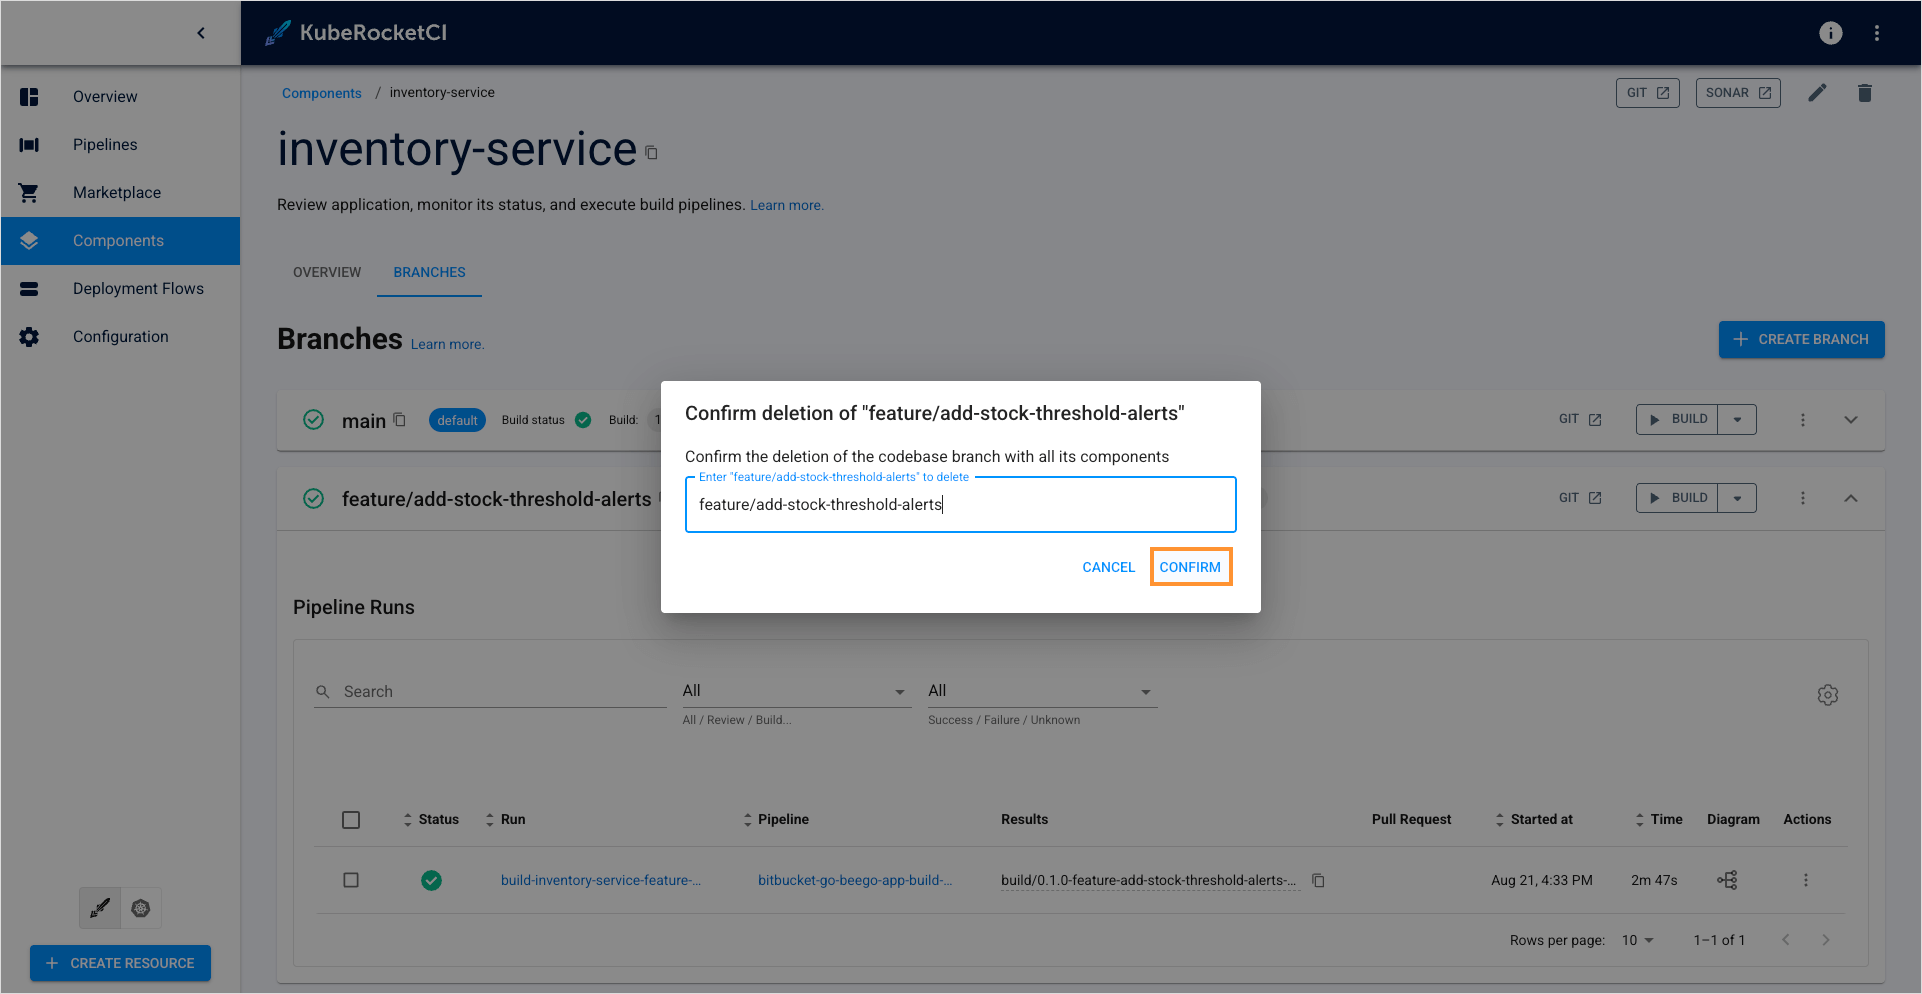Open table settings gear icon
This screenshot has width=1922, height=994.
click(x=1827, y=695)
